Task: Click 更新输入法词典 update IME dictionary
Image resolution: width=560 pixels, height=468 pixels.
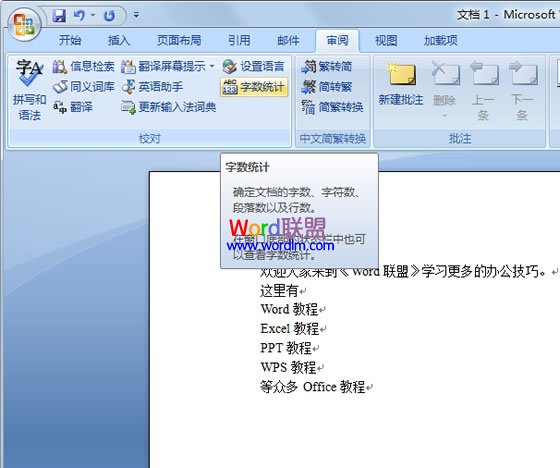Action: click(169, 107)
